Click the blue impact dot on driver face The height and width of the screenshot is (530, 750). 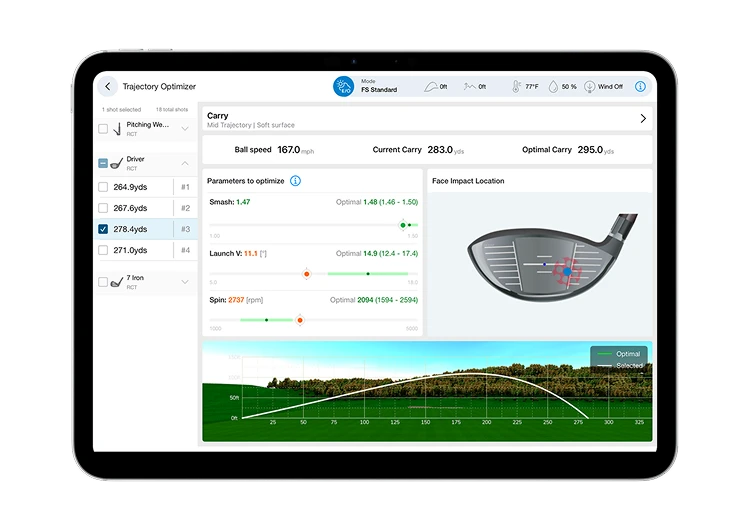click(567, 272)
